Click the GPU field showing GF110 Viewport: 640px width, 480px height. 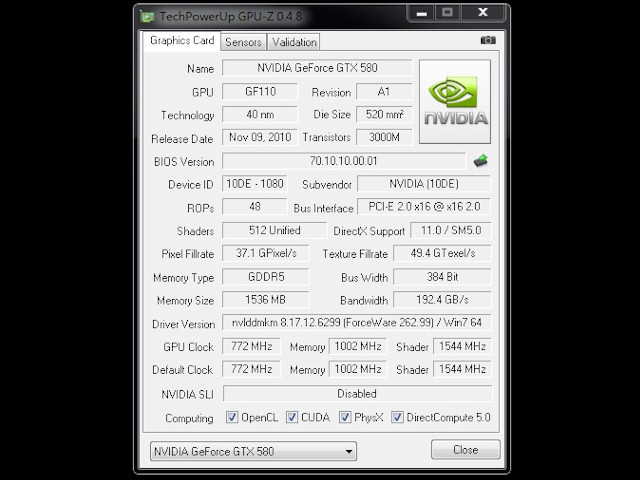[x=260, y=91]
